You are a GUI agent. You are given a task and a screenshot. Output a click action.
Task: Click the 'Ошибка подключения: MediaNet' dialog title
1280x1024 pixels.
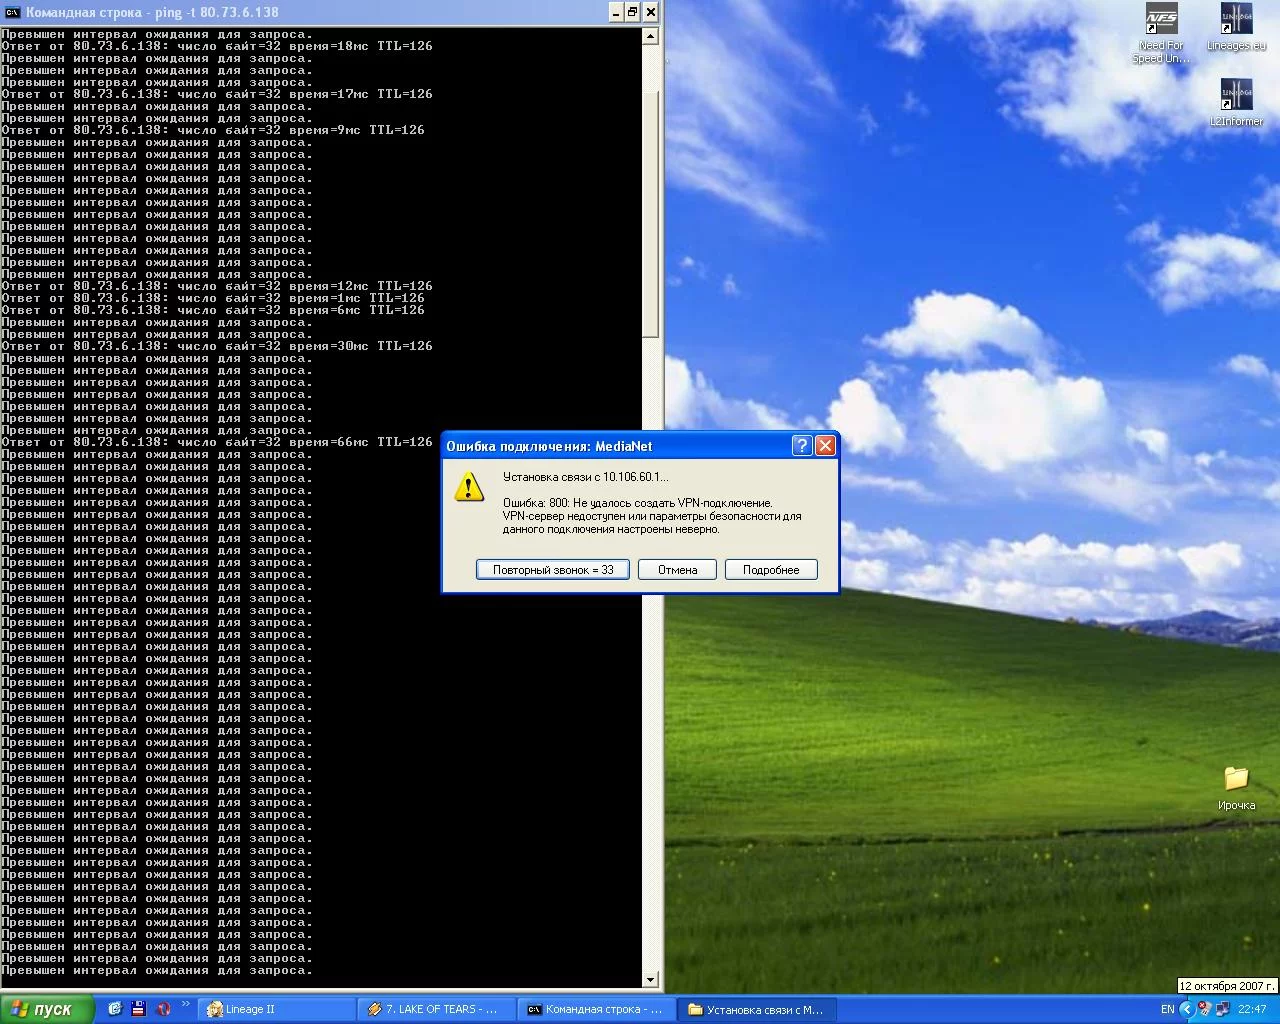tap(549, 446)
